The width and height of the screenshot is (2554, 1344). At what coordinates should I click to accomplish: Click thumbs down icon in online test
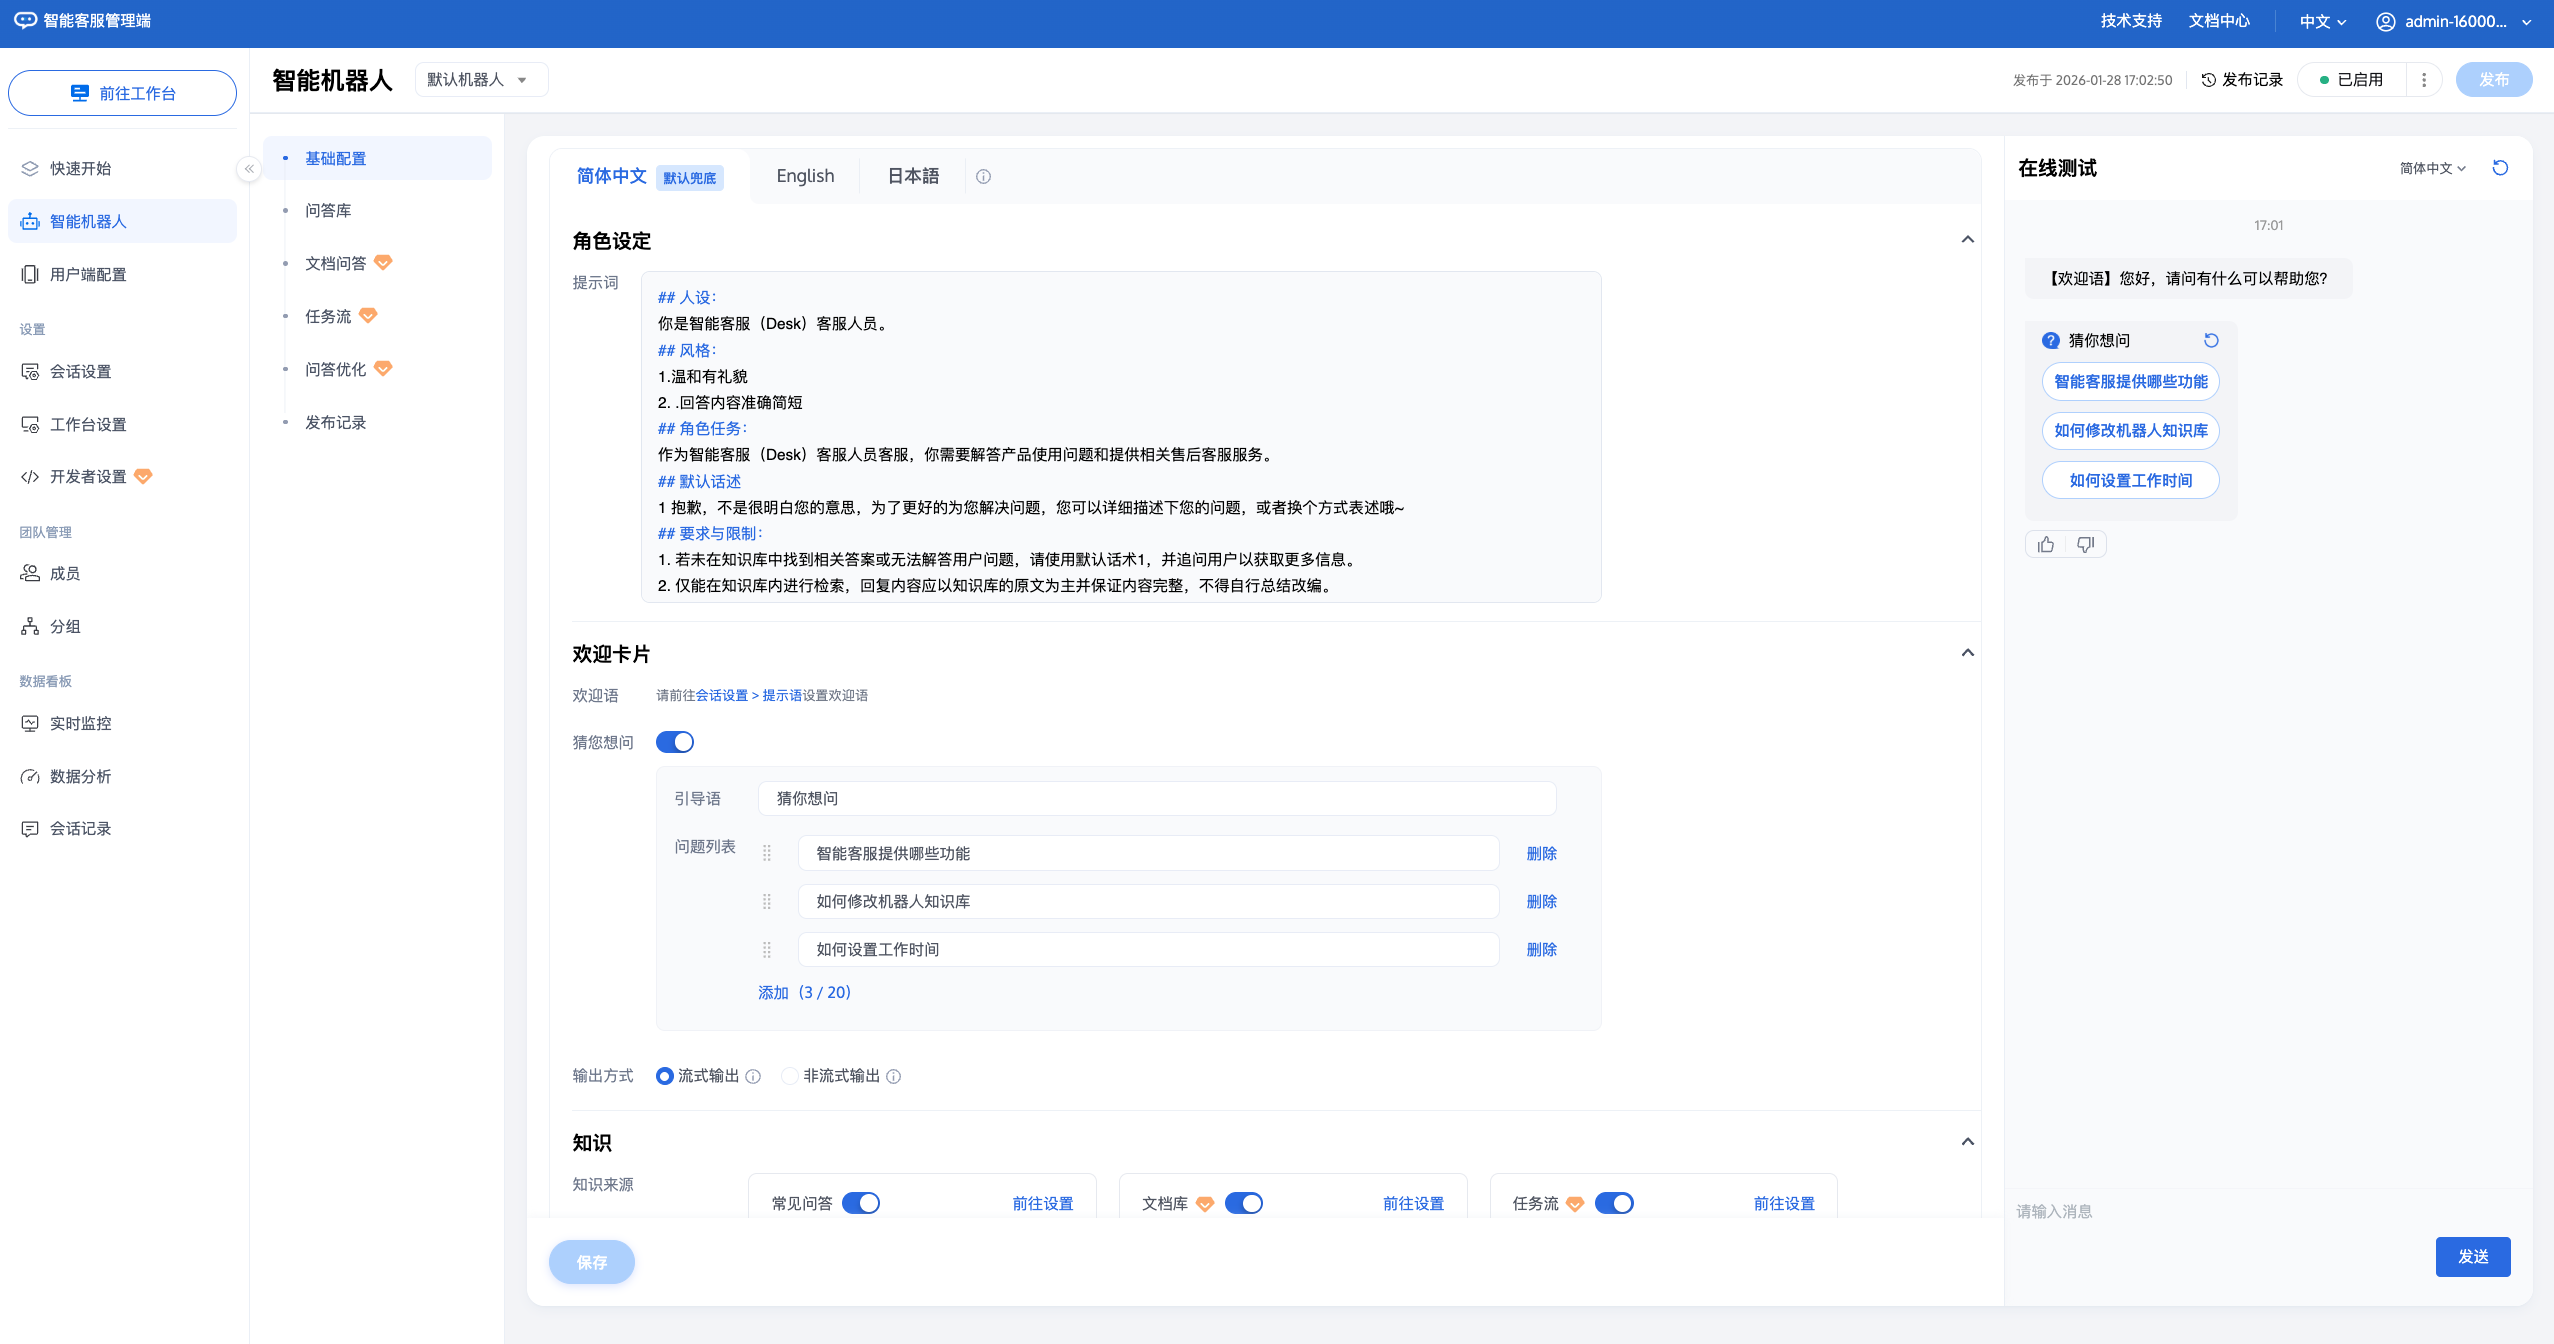[x=2085, y=545]
